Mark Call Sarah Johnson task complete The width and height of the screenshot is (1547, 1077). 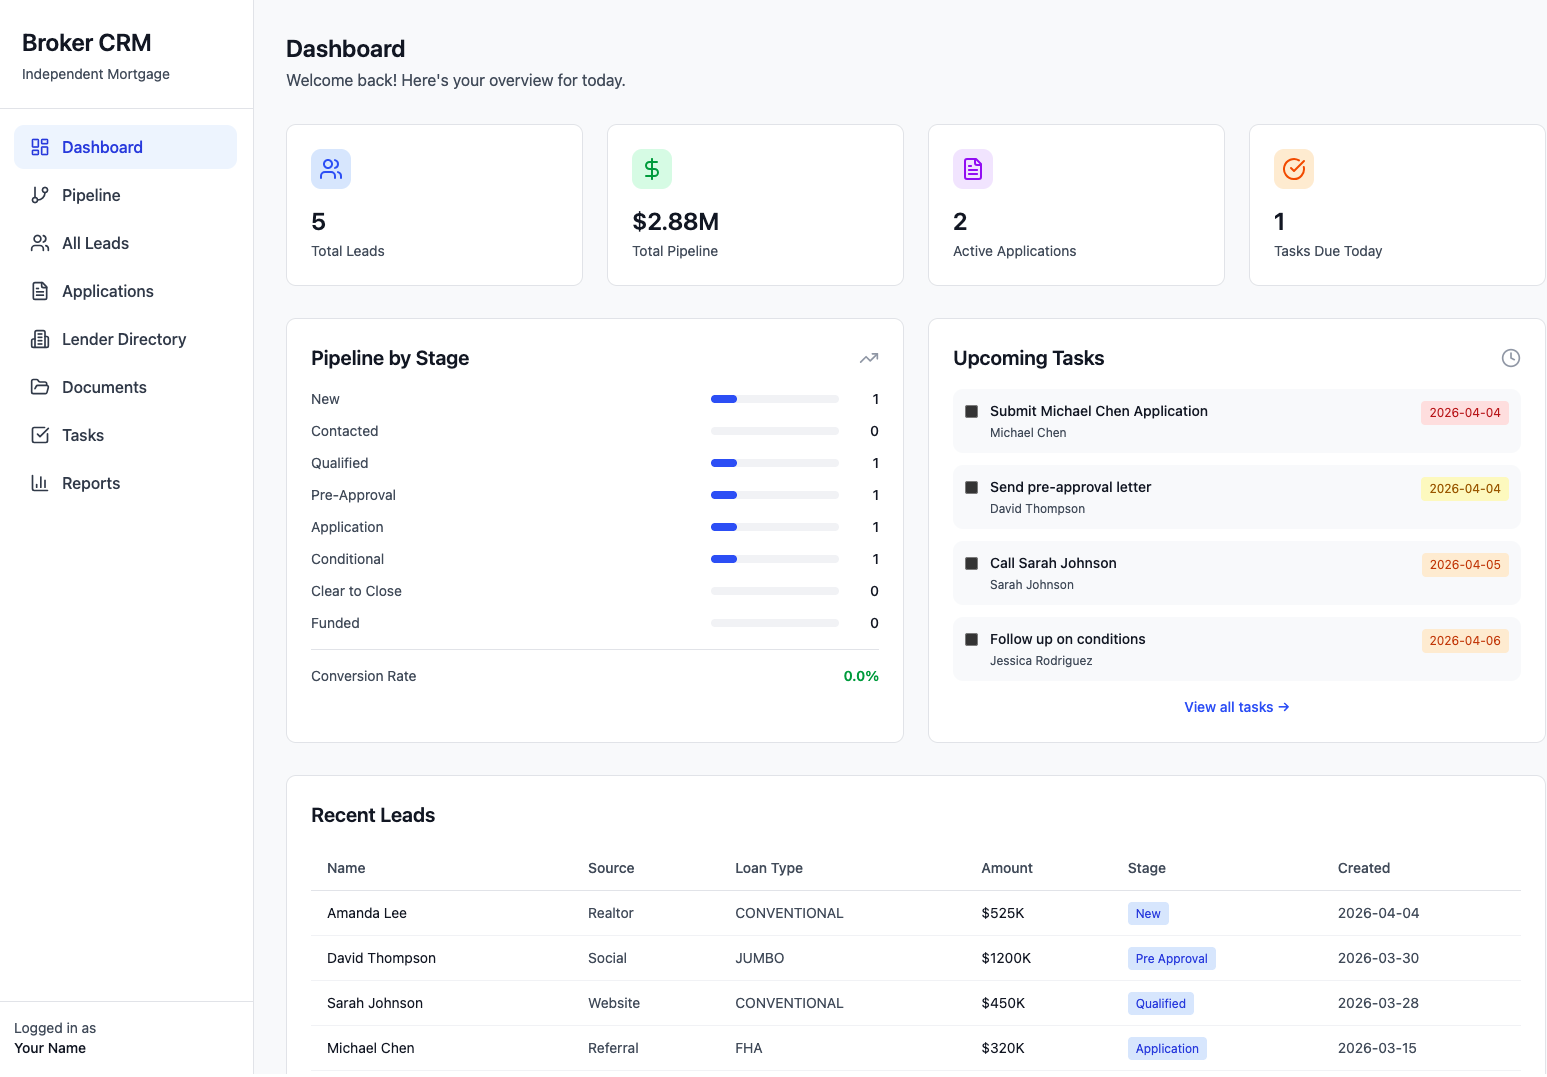[970, 563]
